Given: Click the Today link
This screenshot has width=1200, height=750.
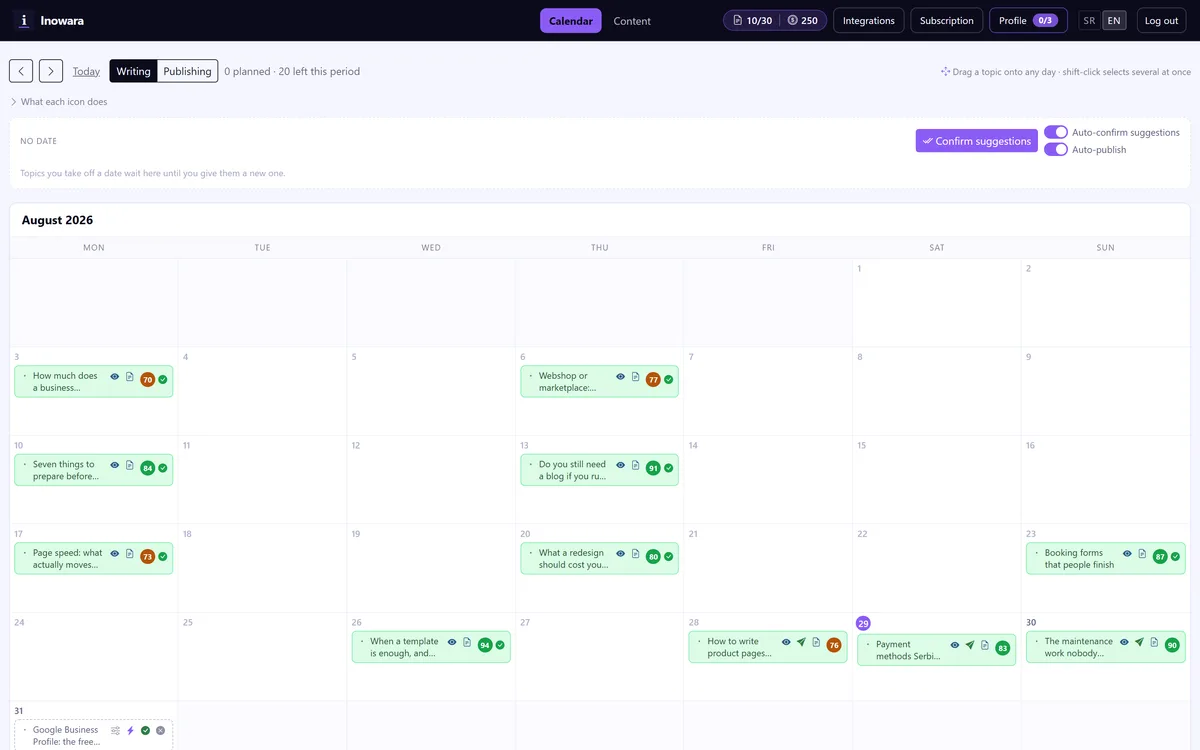Looking at the screenshot, I should (86, 72).
